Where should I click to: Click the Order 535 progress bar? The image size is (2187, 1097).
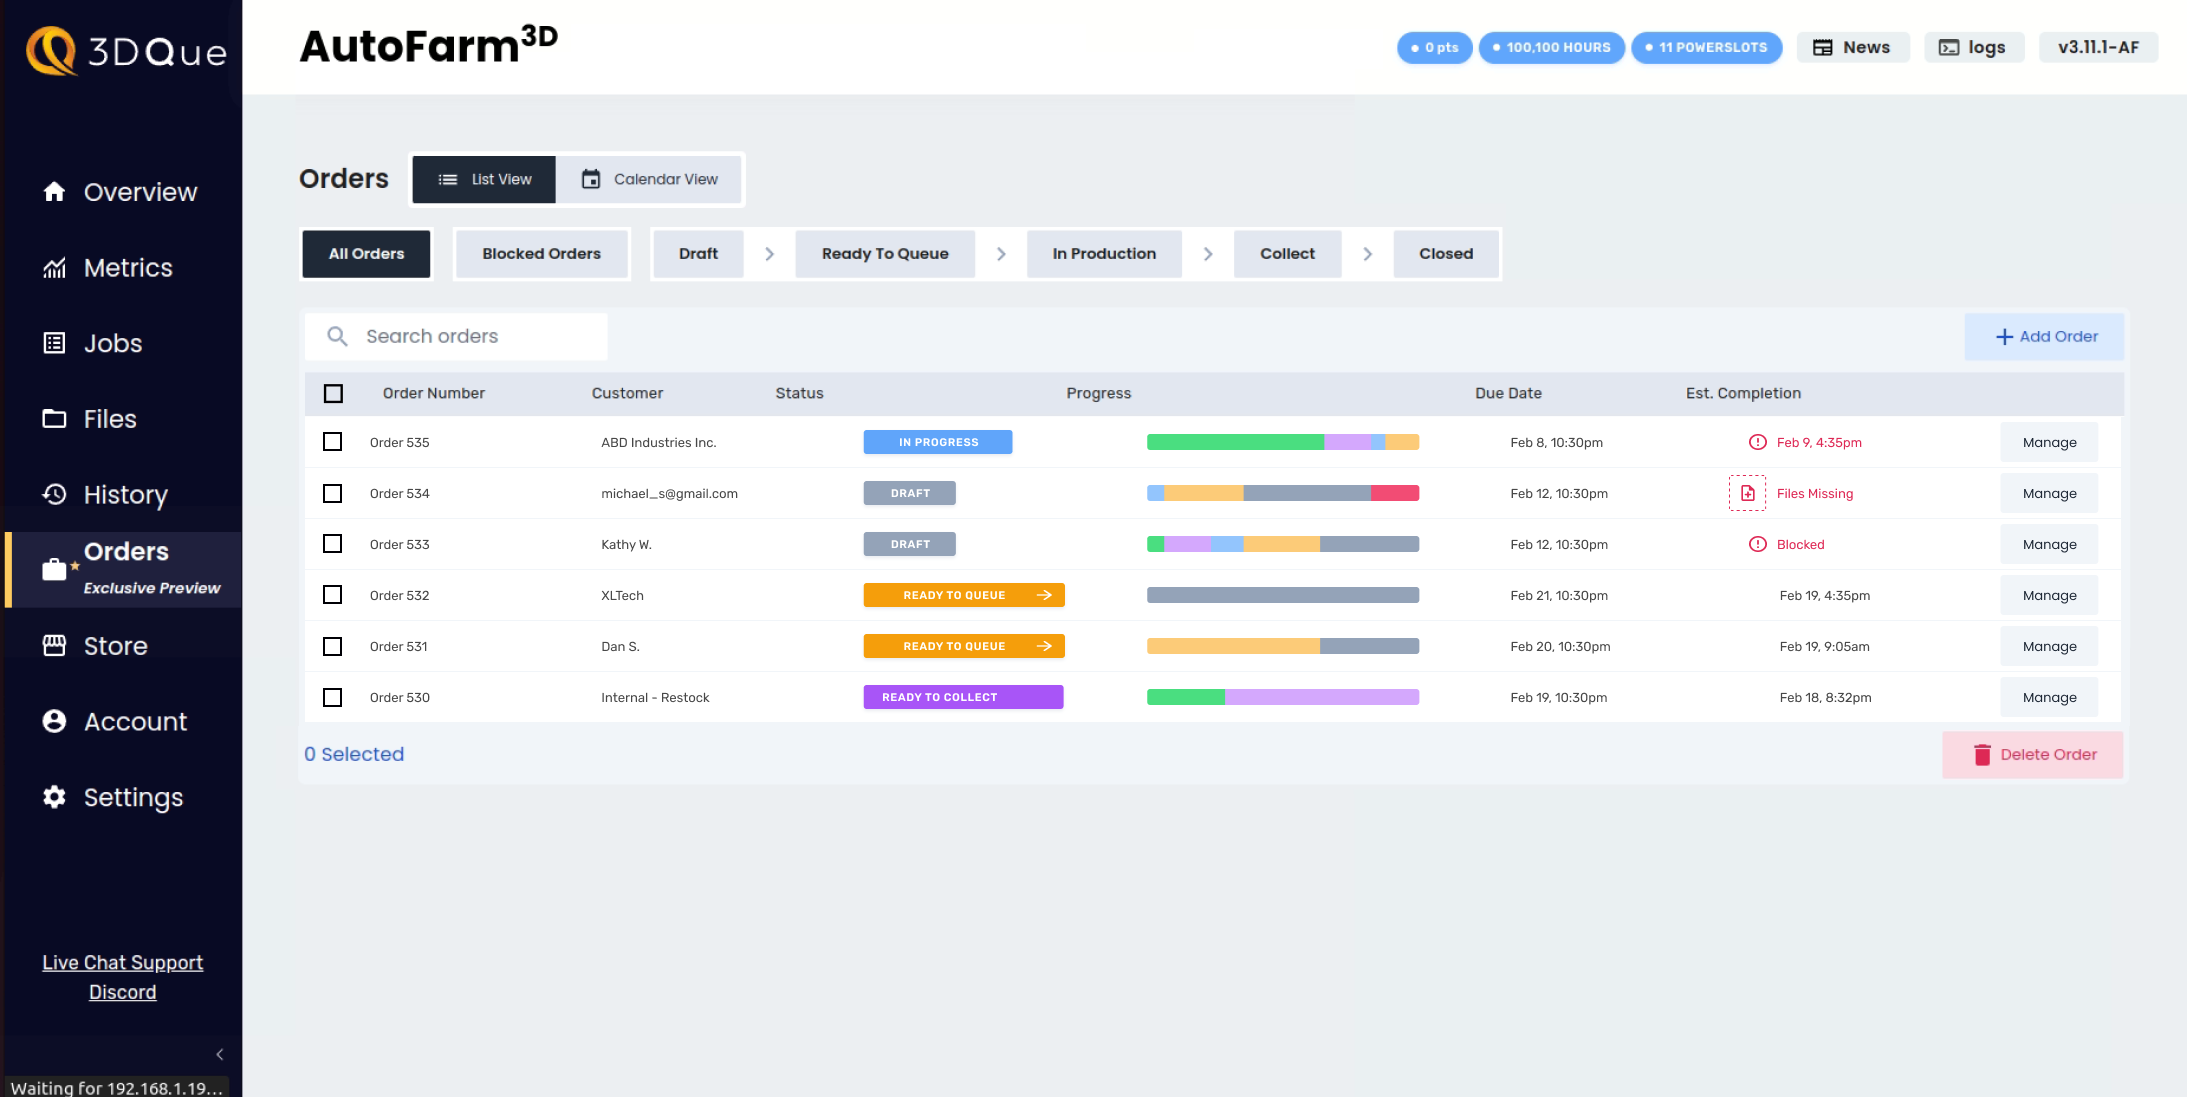click(1282, 442)
